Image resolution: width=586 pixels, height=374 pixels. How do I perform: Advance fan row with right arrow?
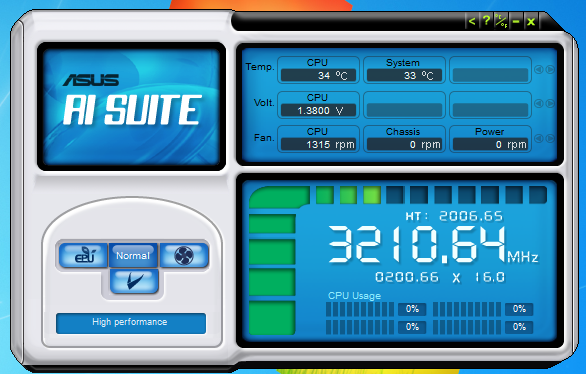[550, 138]
